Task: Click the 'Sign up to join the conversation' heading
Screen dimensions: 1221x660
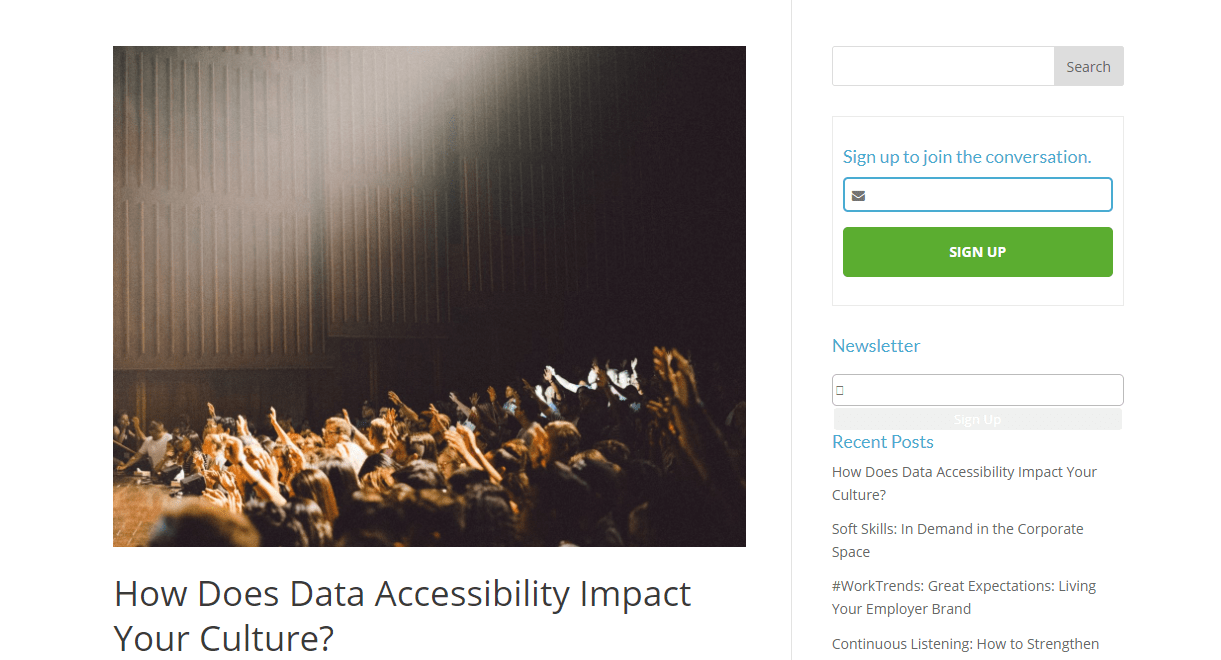Action: click(966, 157)
